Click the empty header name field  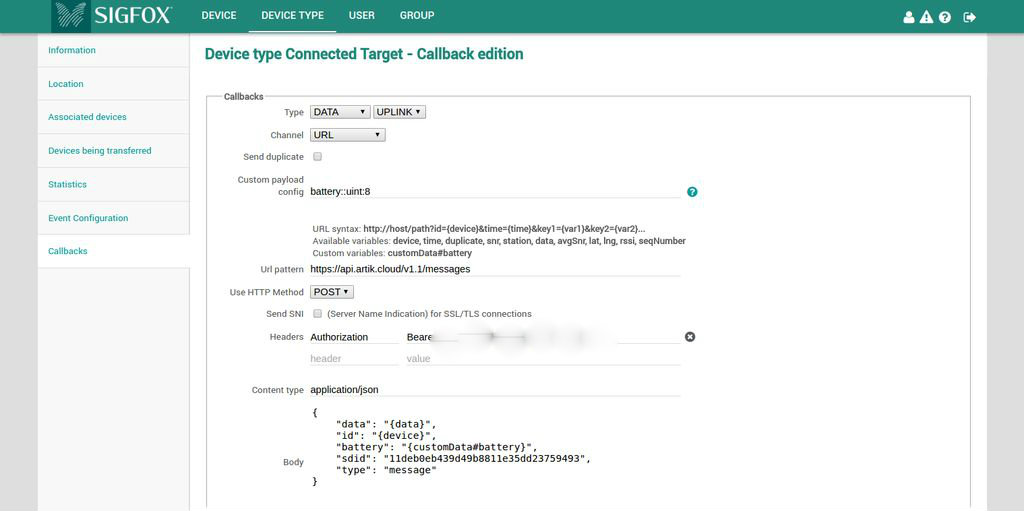[x=354, y=359]
